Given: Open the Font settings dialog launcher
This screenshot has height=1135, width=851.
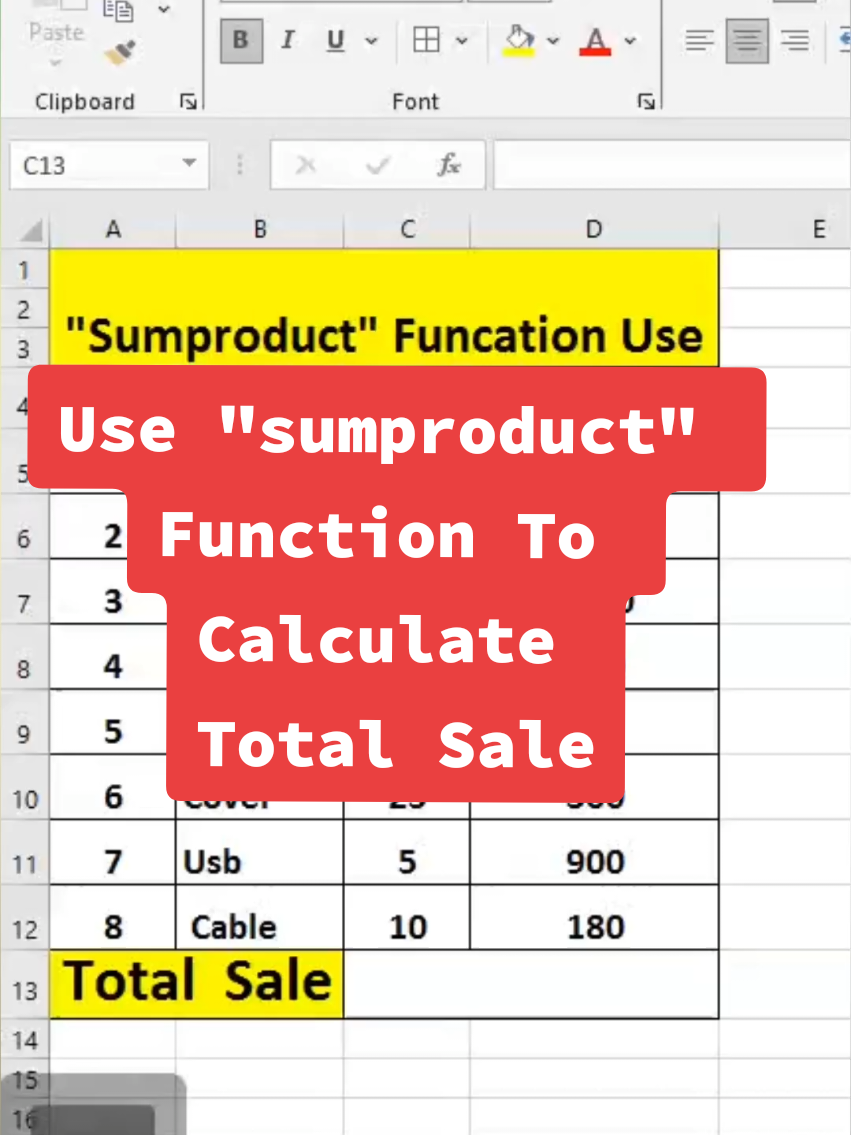Looking at the screenshot, I should [x=646, y=102].
